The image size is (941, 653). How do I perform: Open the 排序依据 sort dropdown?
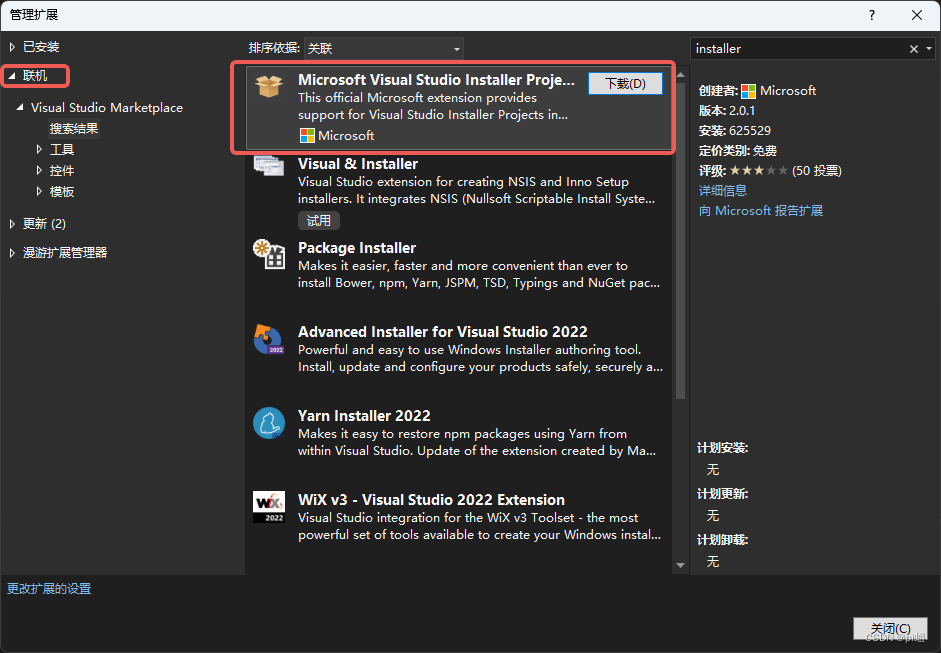click(x=383, y=49)
